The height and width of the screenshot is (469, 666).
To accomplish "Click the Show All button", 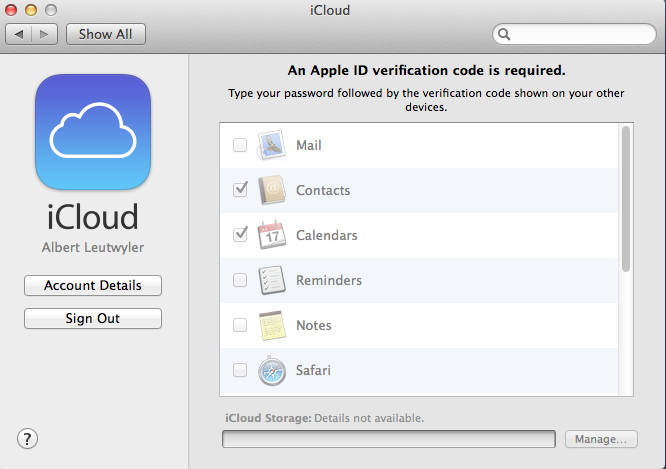I will 106,34.
